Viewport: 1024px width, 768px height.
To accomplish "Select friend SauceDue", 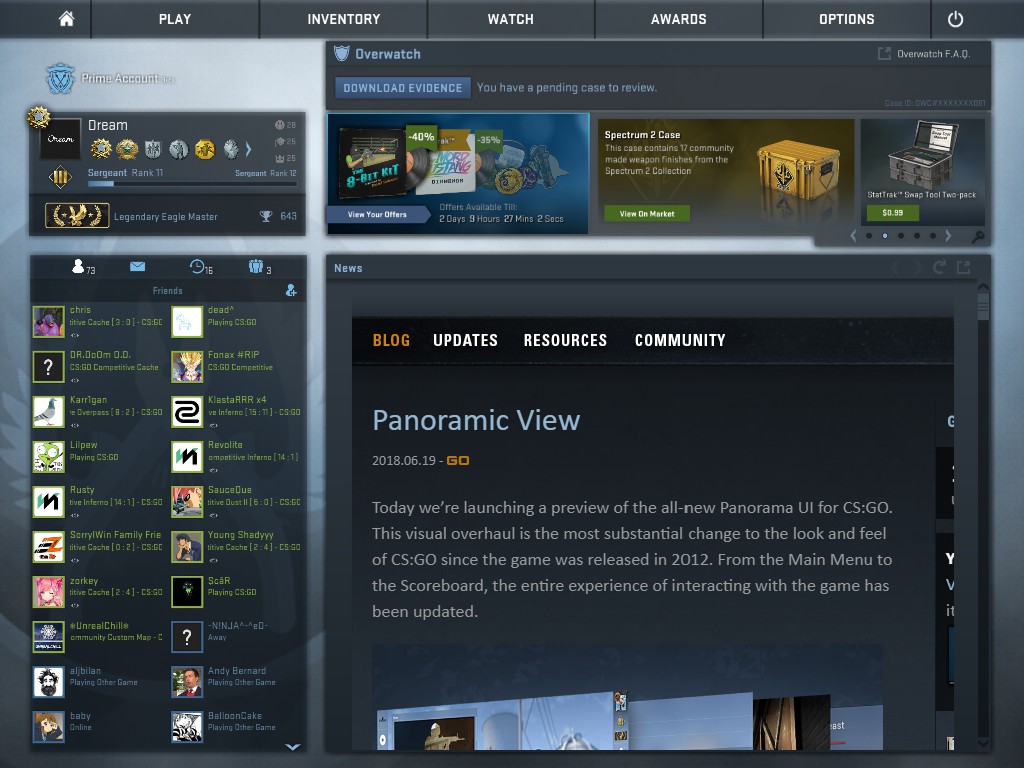I will pyautogui.click(x=237, y=502).
